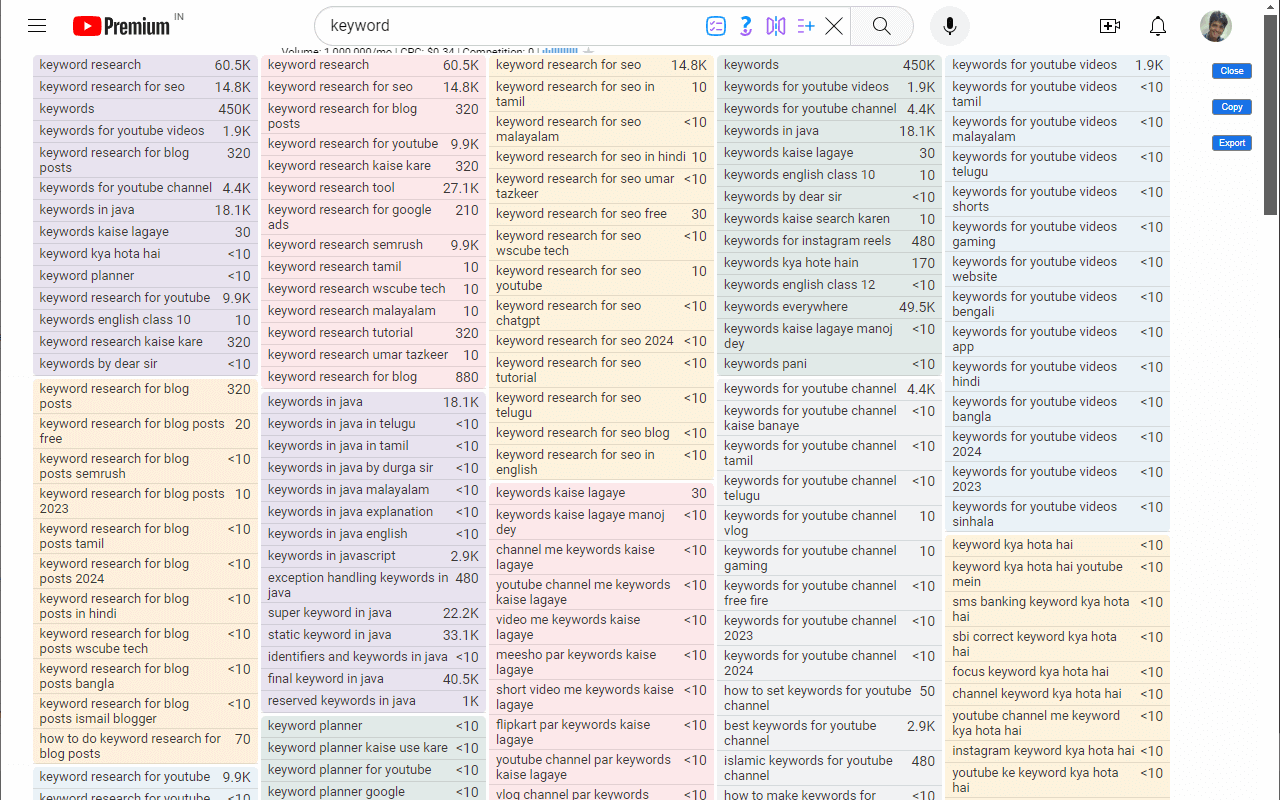Click the Create video icon in the top bar
Image resolution: width=1280 pixels, height=800 pixels.
pos(1109,26)
